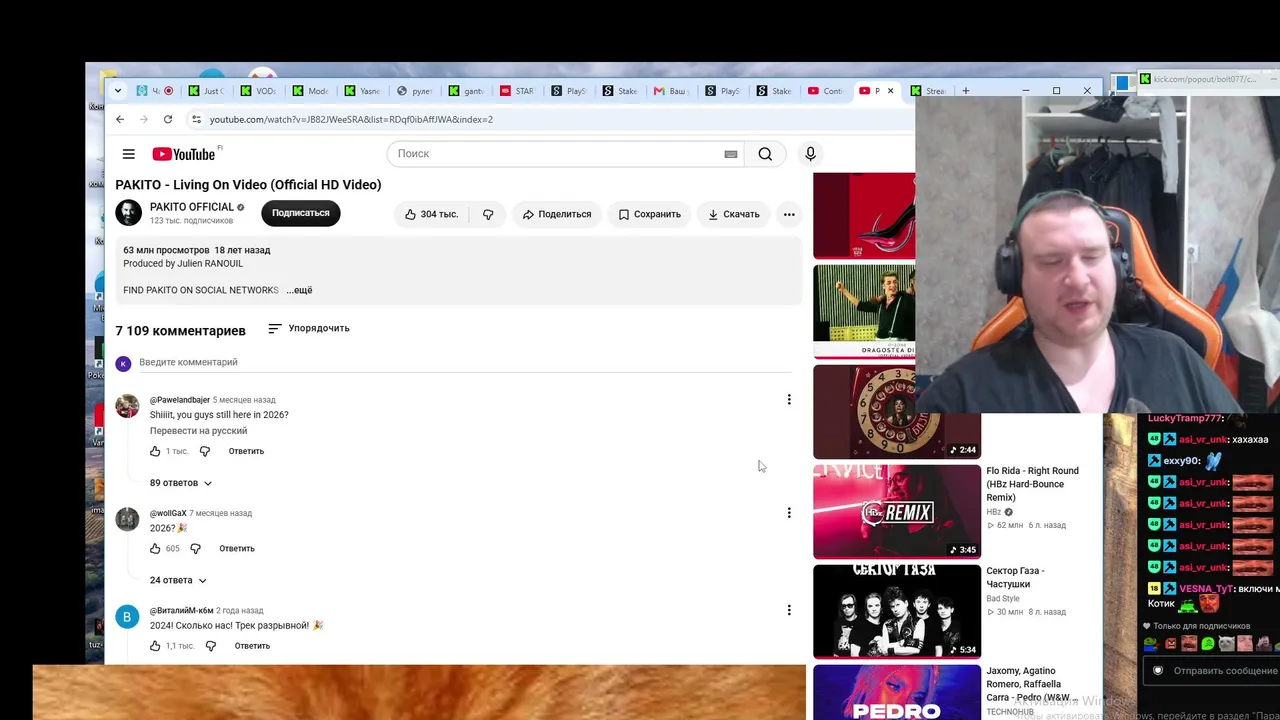
Task: Focus the browser address bar URL
Action: pyautogui.click(x=351, y=119)
